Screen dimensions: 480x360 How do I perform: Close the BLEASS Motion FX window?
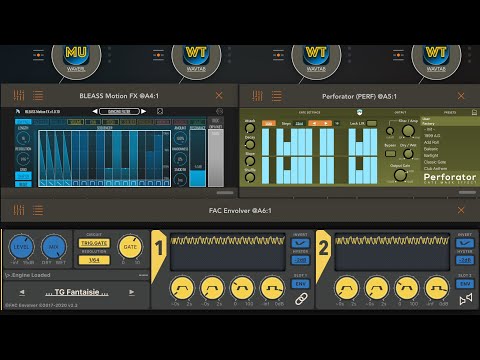219,96
